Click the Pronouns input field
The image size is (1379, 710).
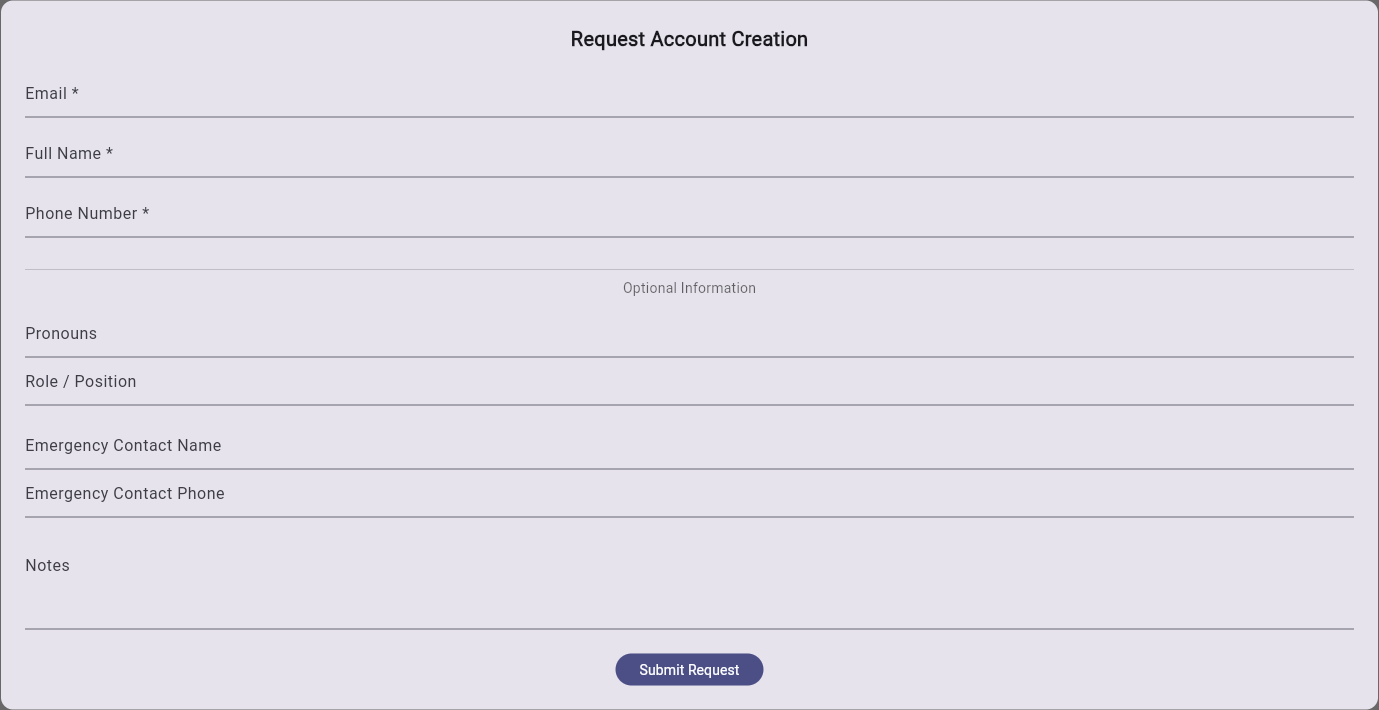(x=690, y=348)
